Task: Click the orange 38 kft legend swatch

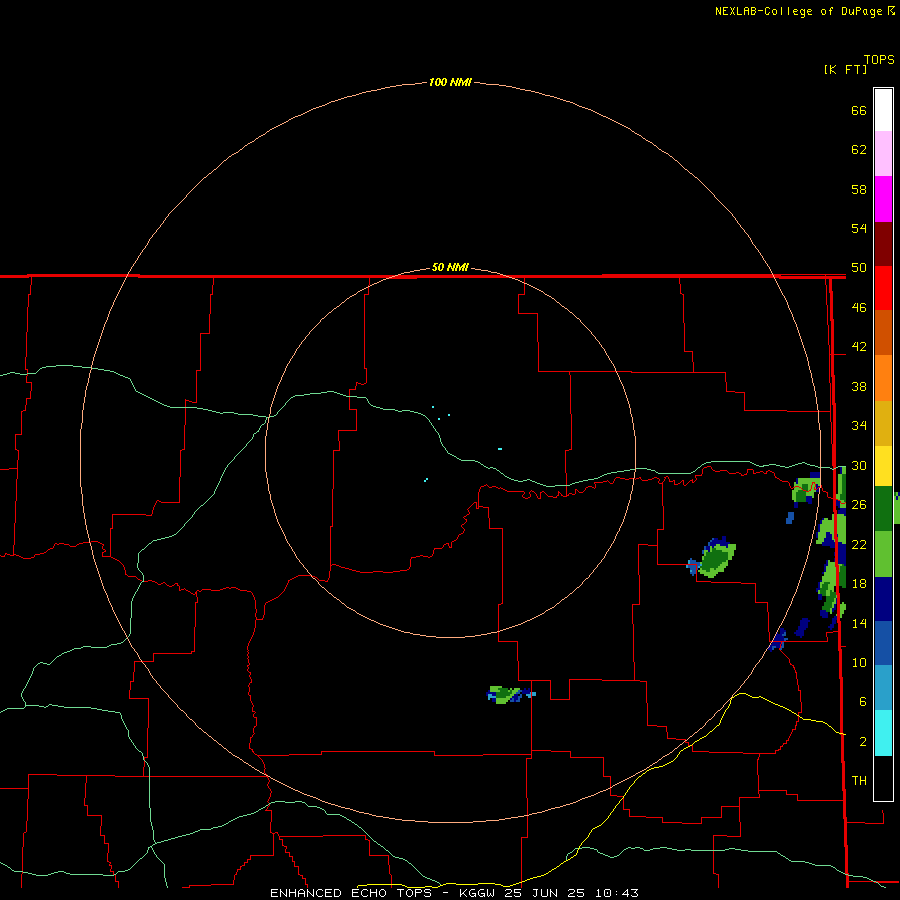Action: (883, 378)
